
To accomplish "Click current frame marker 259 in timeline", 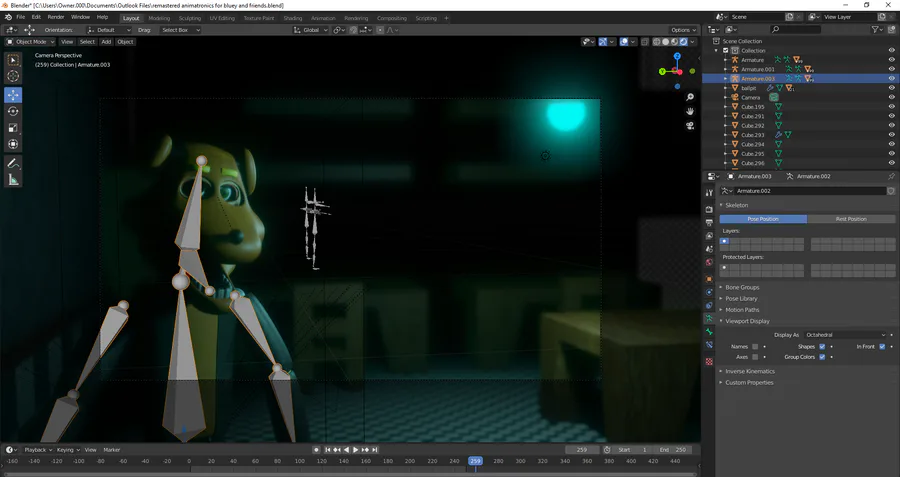I will [475, 461].
